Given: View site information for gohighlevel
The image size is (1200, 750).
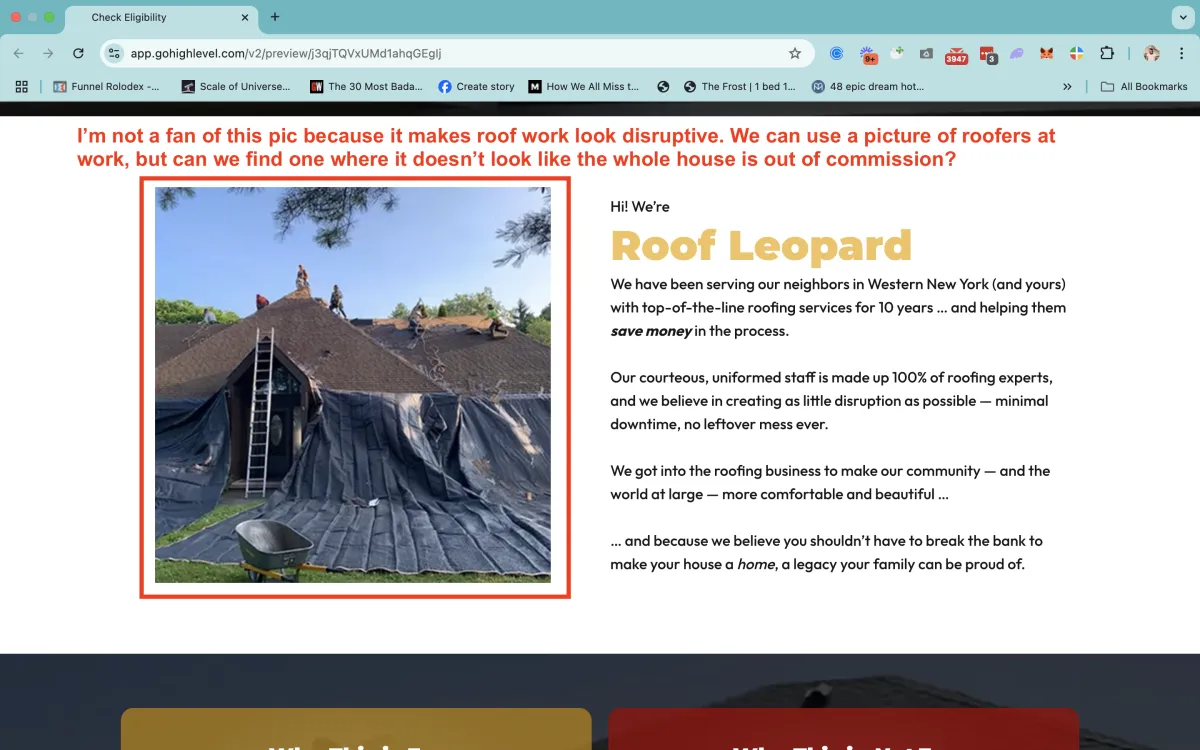Looking at the screenshot, I should coord(114,53).
